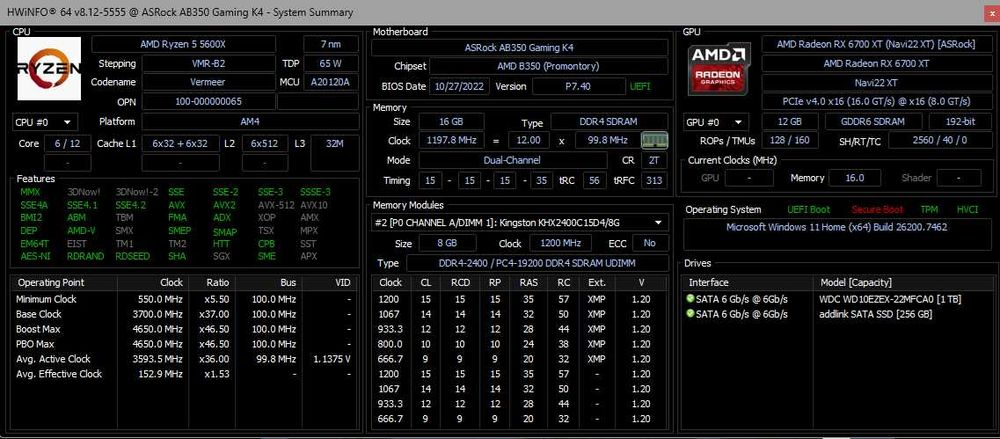Image resolution: width=1000 pixels, height=439 pixels.
Task: Click green status icon for addlink SSD
Action: click(x=689, y=314)
